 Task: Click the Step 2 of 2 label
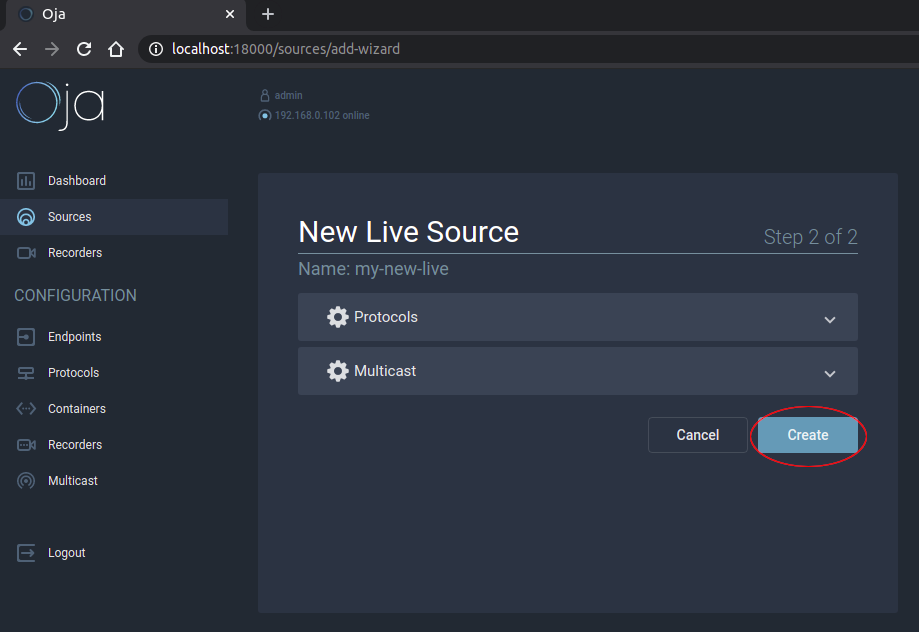pos(811,237)
